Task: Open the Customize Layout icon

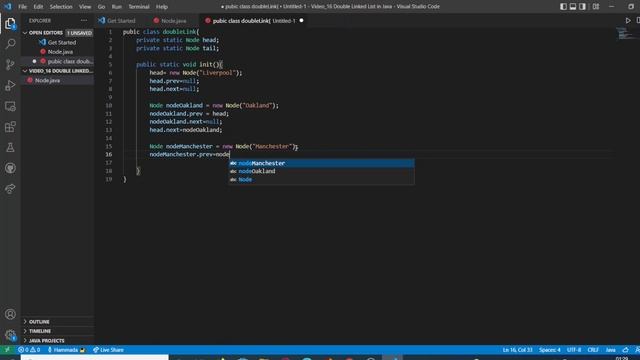Action: coord(596,7)
